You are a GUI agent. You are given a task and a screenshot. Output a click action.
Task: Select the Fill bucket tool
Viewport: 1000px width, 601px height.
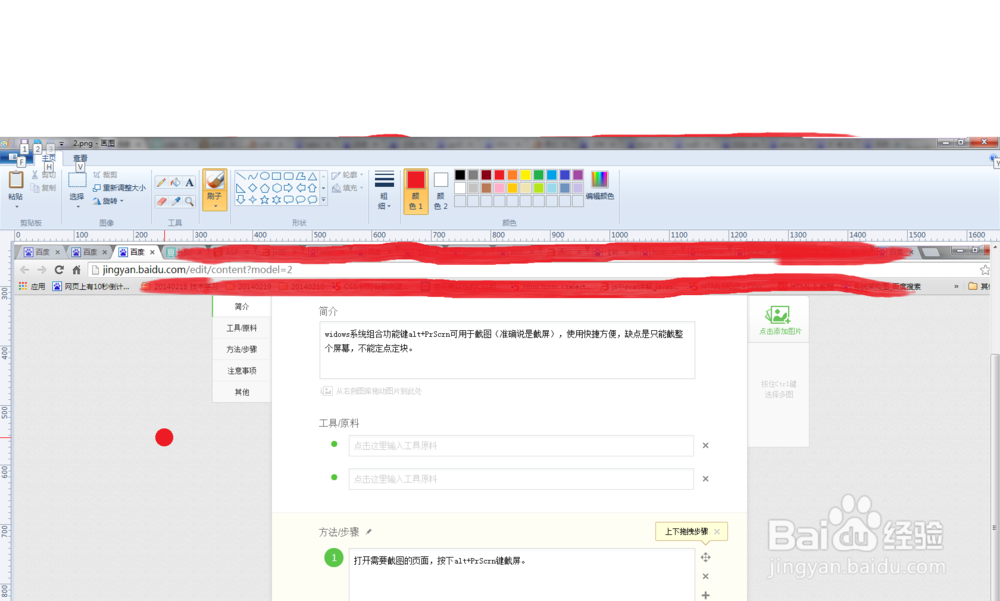pos(175,182)
